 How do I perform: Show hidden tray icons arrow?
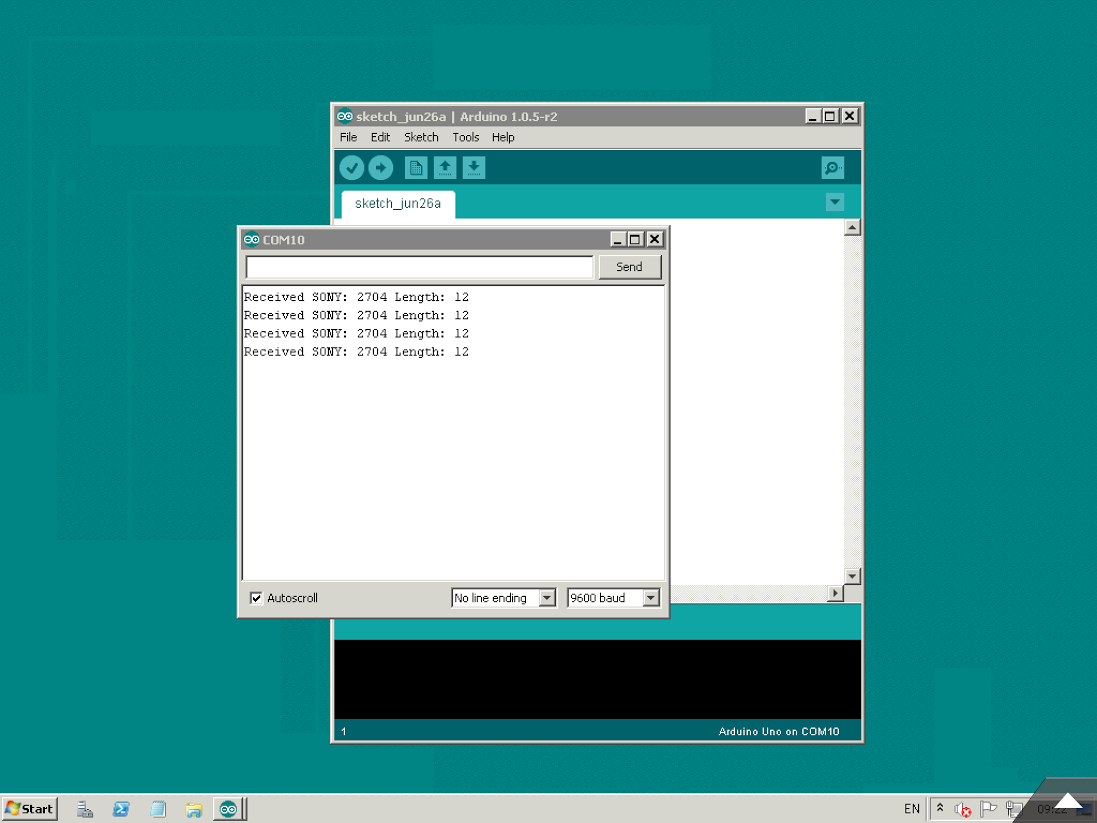pos(940,808)
